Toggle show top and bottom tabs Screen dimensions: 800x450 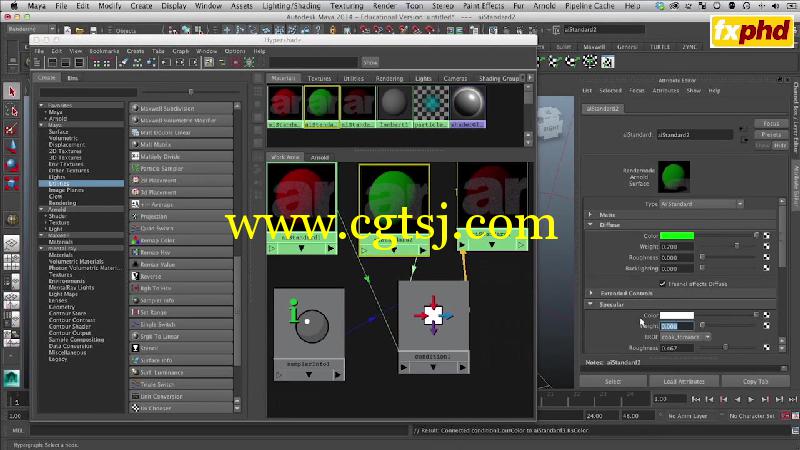[79, 62]
